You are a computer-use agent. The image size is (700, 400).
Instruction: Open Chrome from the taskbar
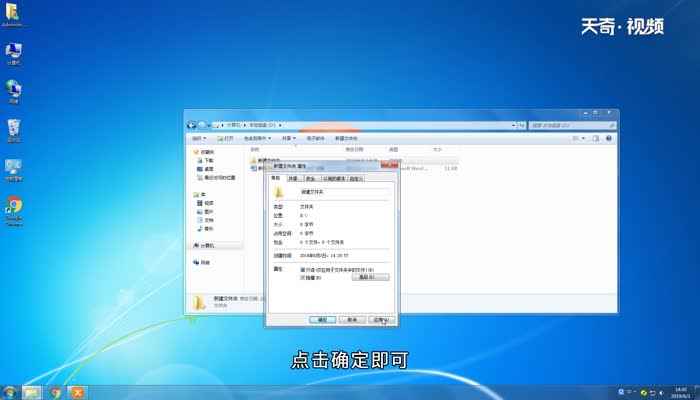click(x=55, y=393)
